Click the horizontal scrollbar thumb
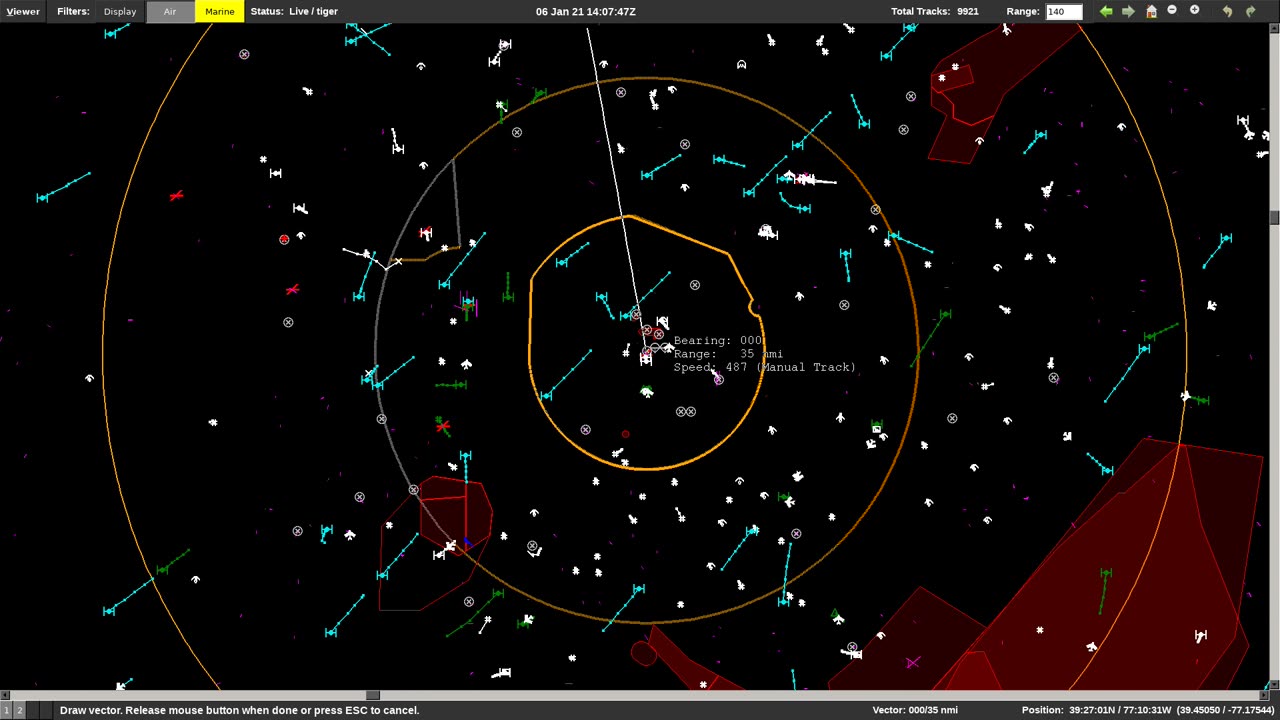Viewport: 1280px width, 720px height. click(x=373, y=695)
